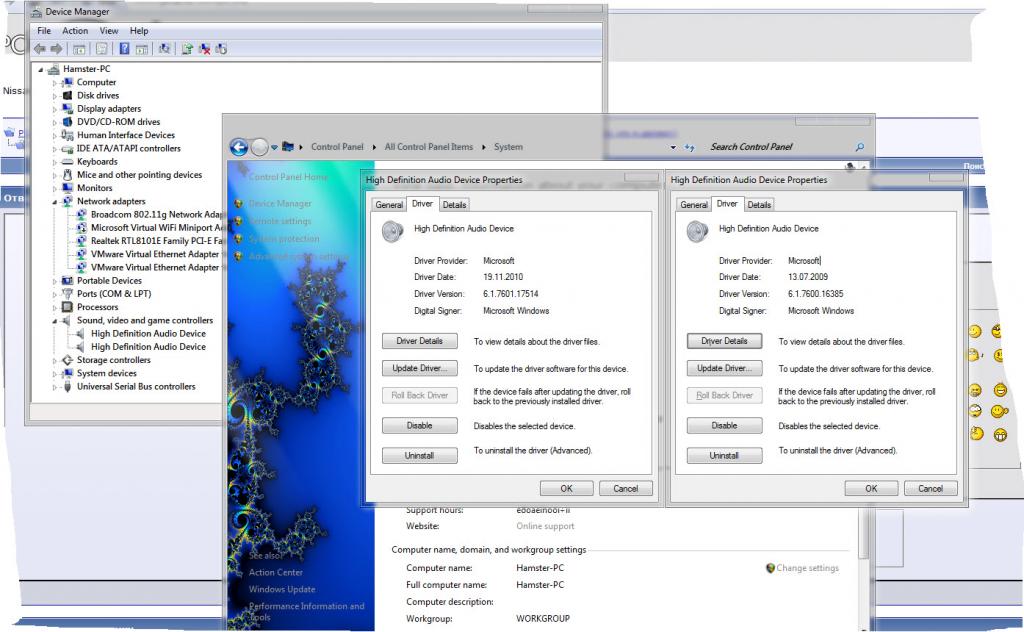Image resolution: width=1024 pixels, height=632 pixels.
Task: Open the View menu in Device Manager
Action: [x=108, y=31]
